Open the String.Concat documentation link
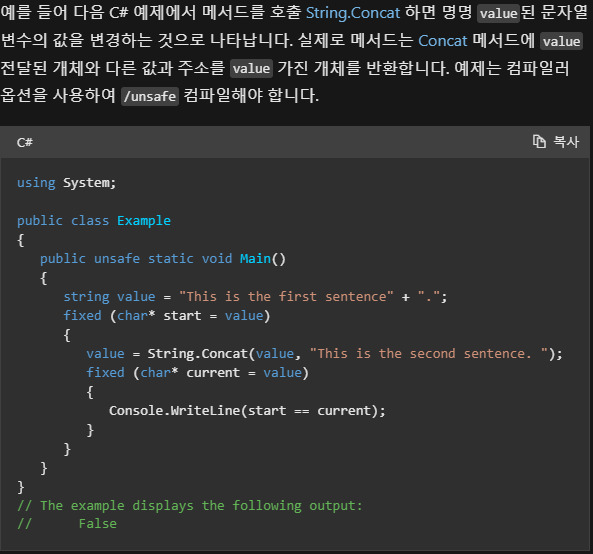593x554 pixels. (352, 13)
